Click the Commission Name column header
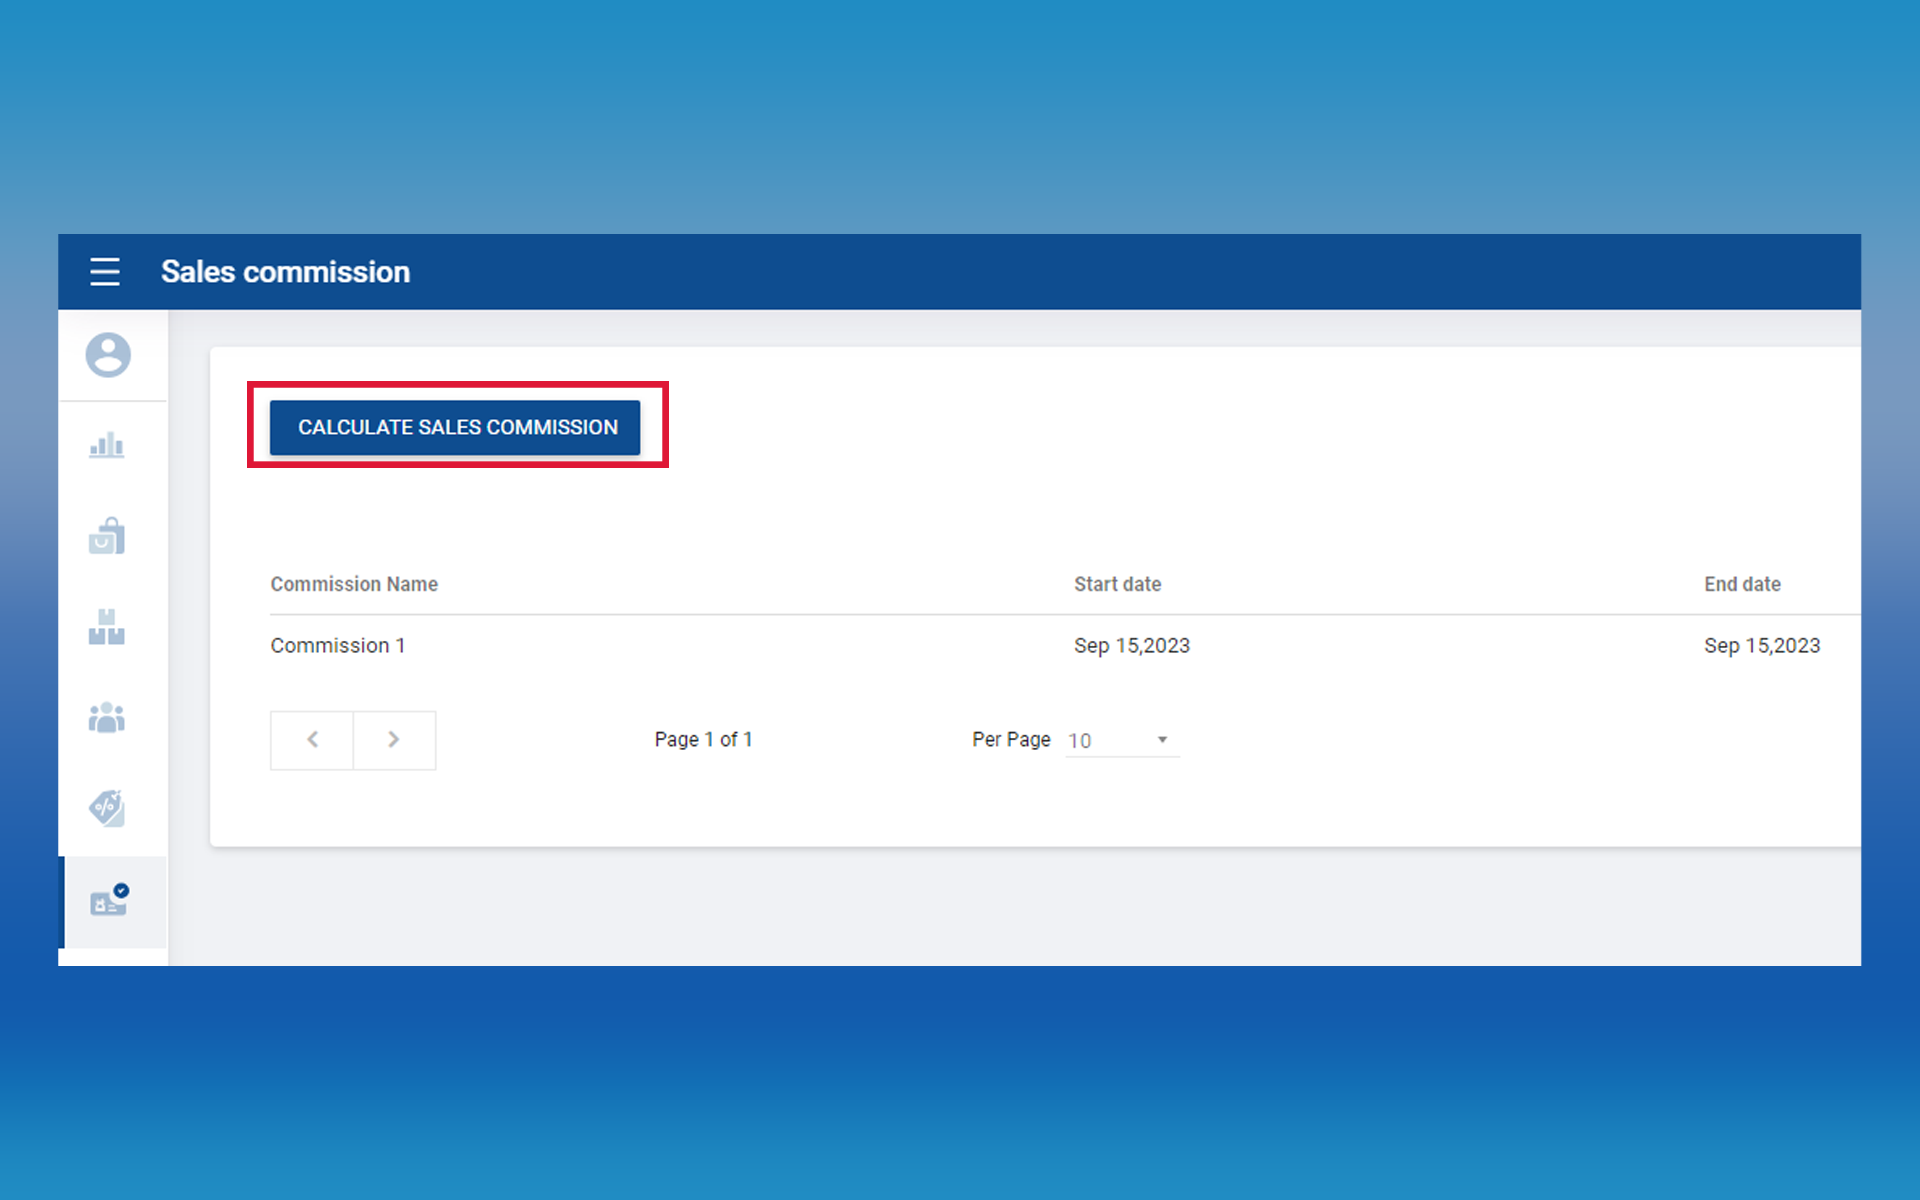This screenshot has height=1200, width=1920. pyautogui.click(x=354, y=584)
